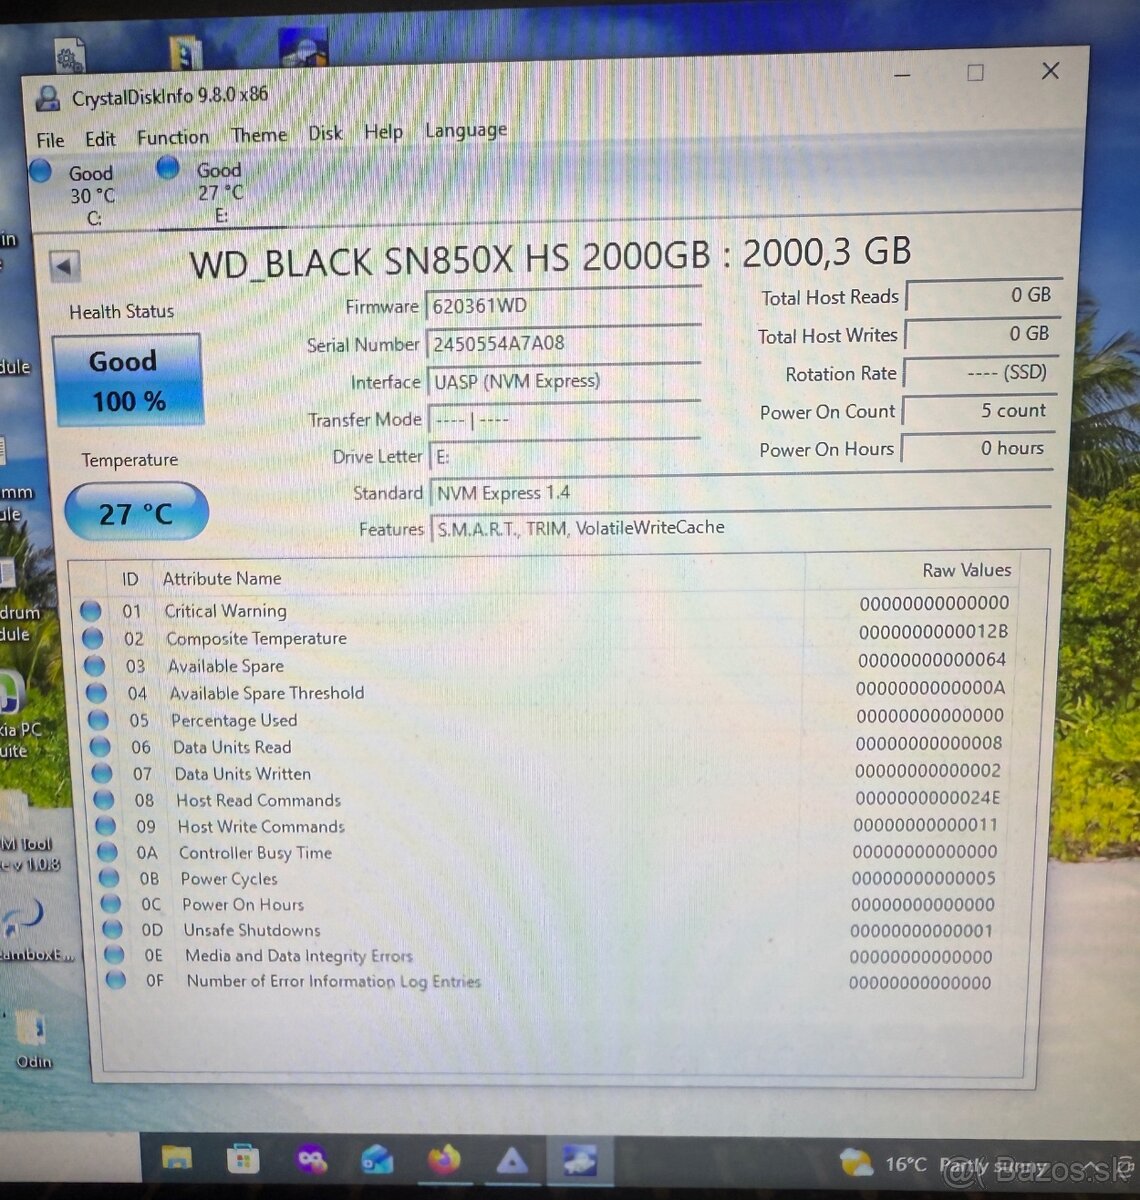
Task: Click the CrystalDiskInfo title bar icon
Action: pos(48,98)
